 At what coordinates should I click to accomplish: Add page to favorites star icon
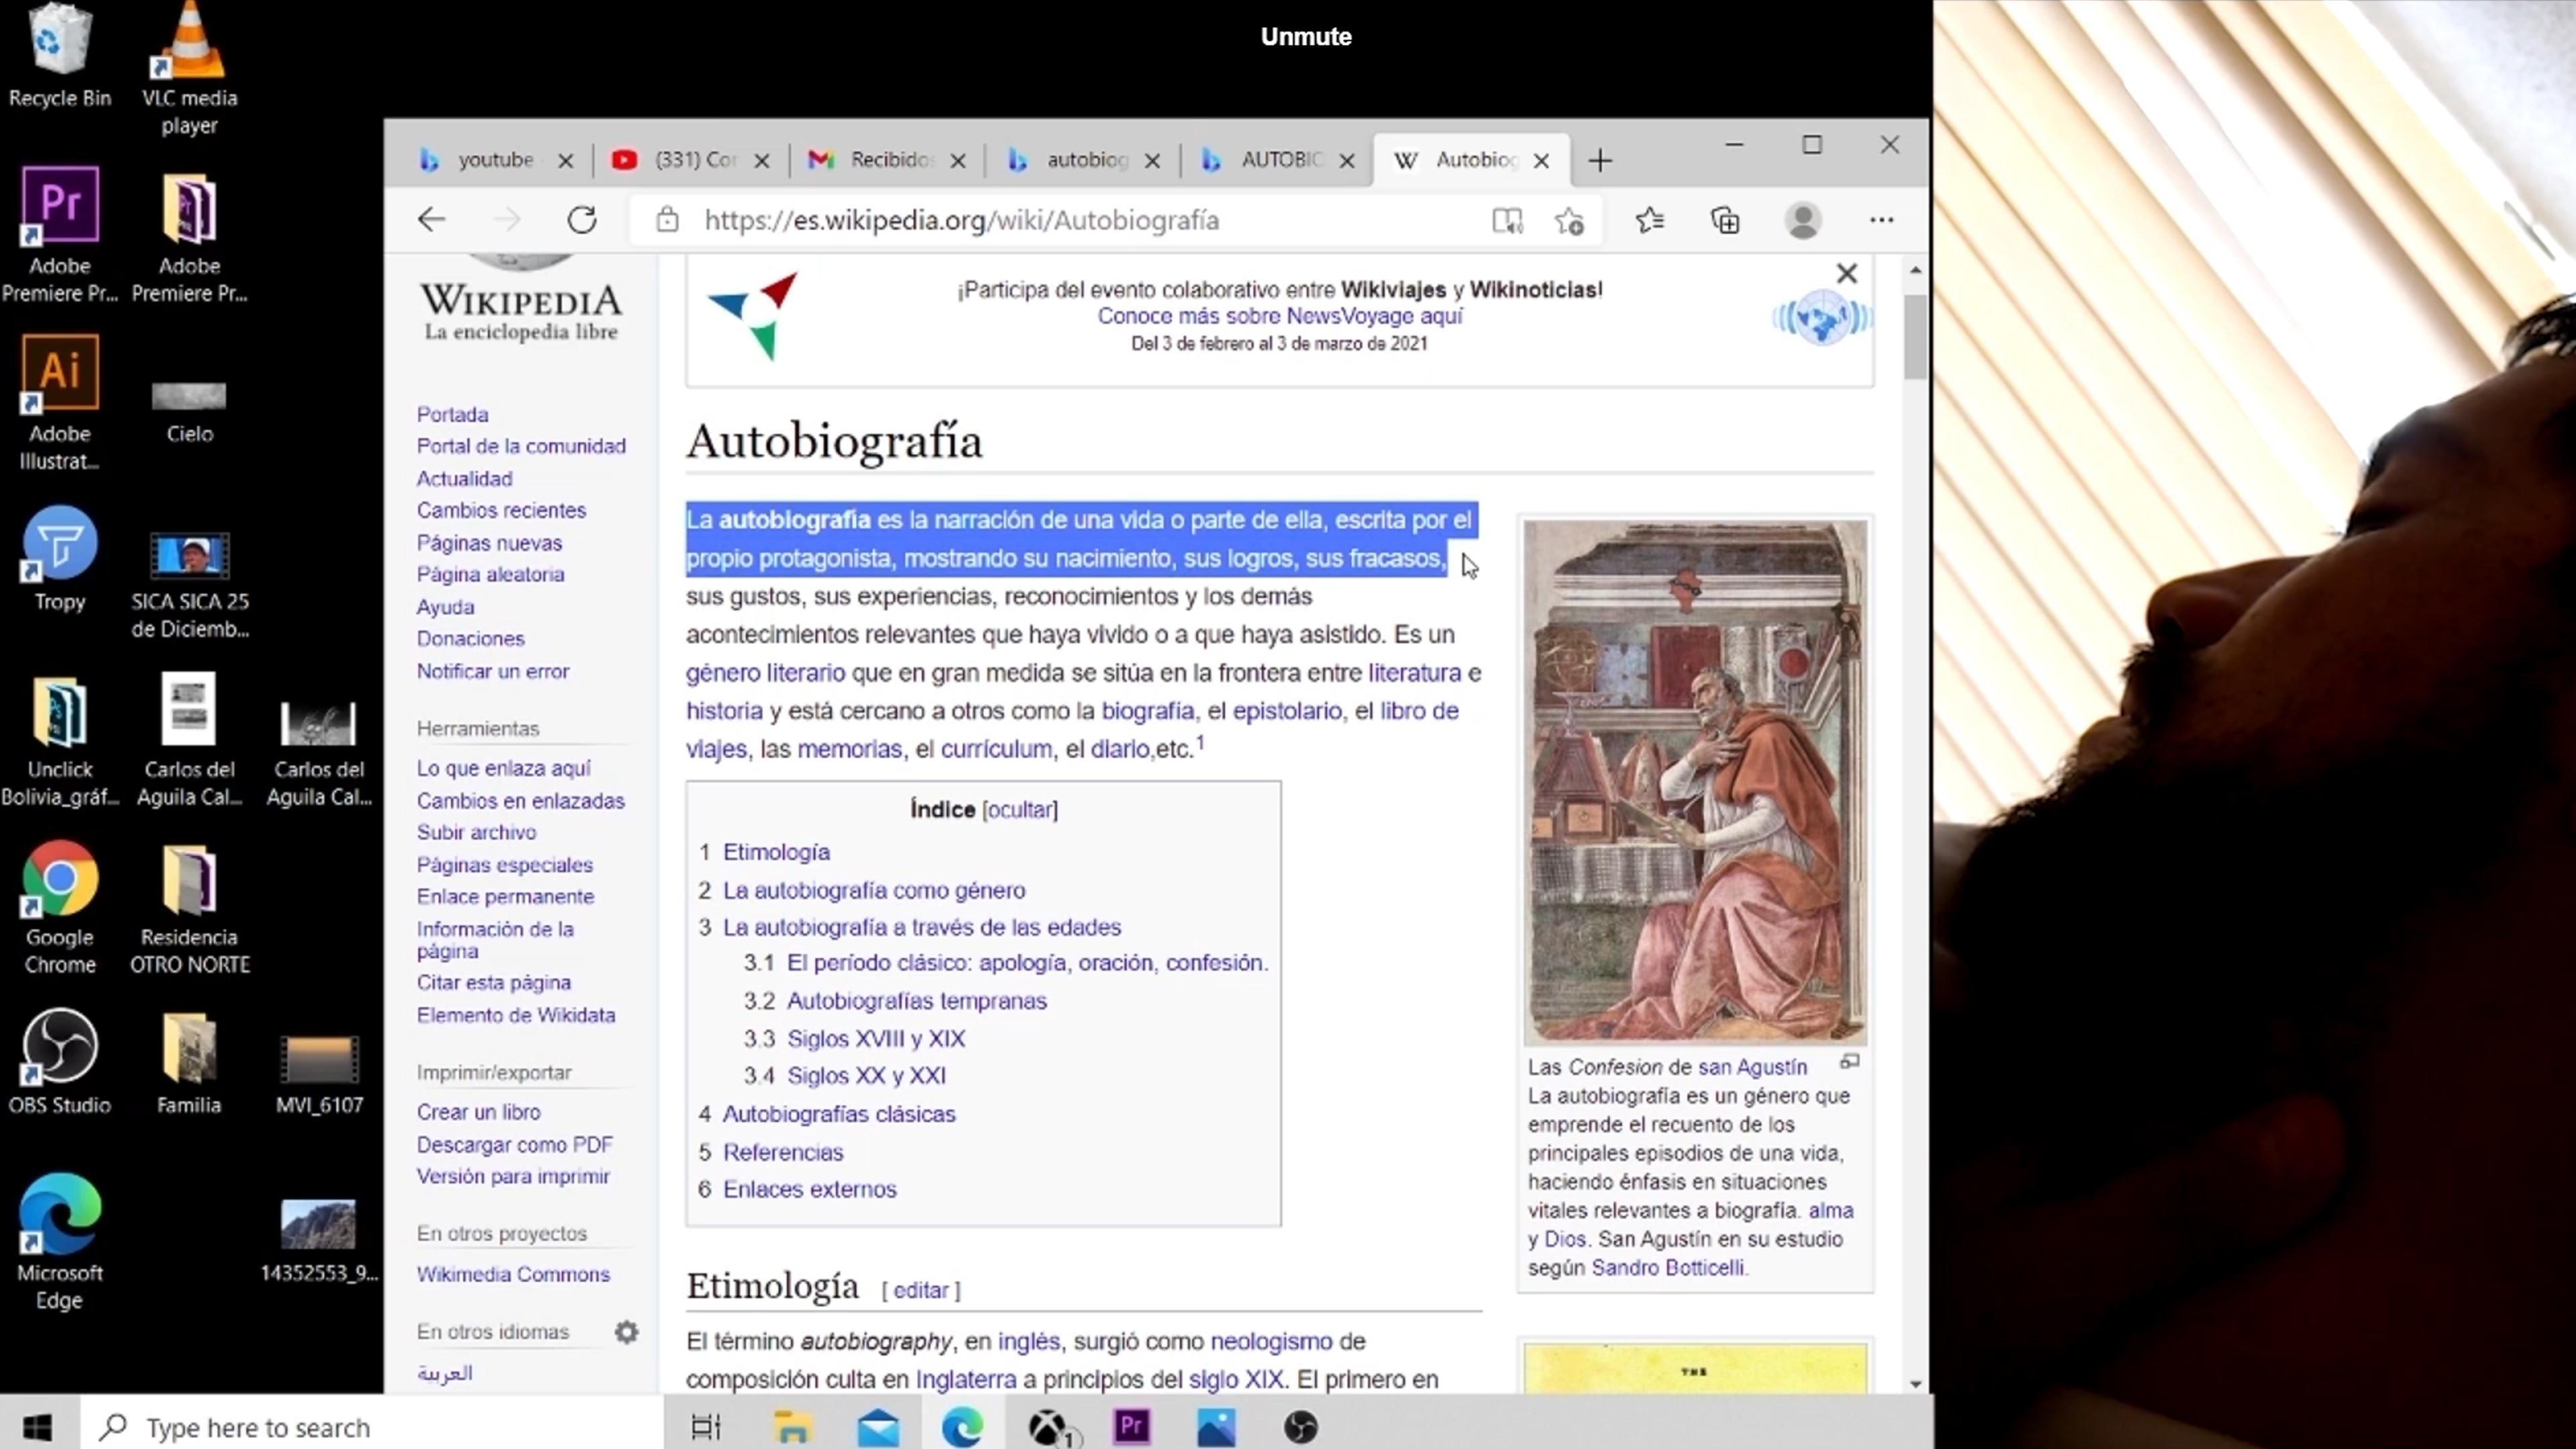click(1569, 220)
